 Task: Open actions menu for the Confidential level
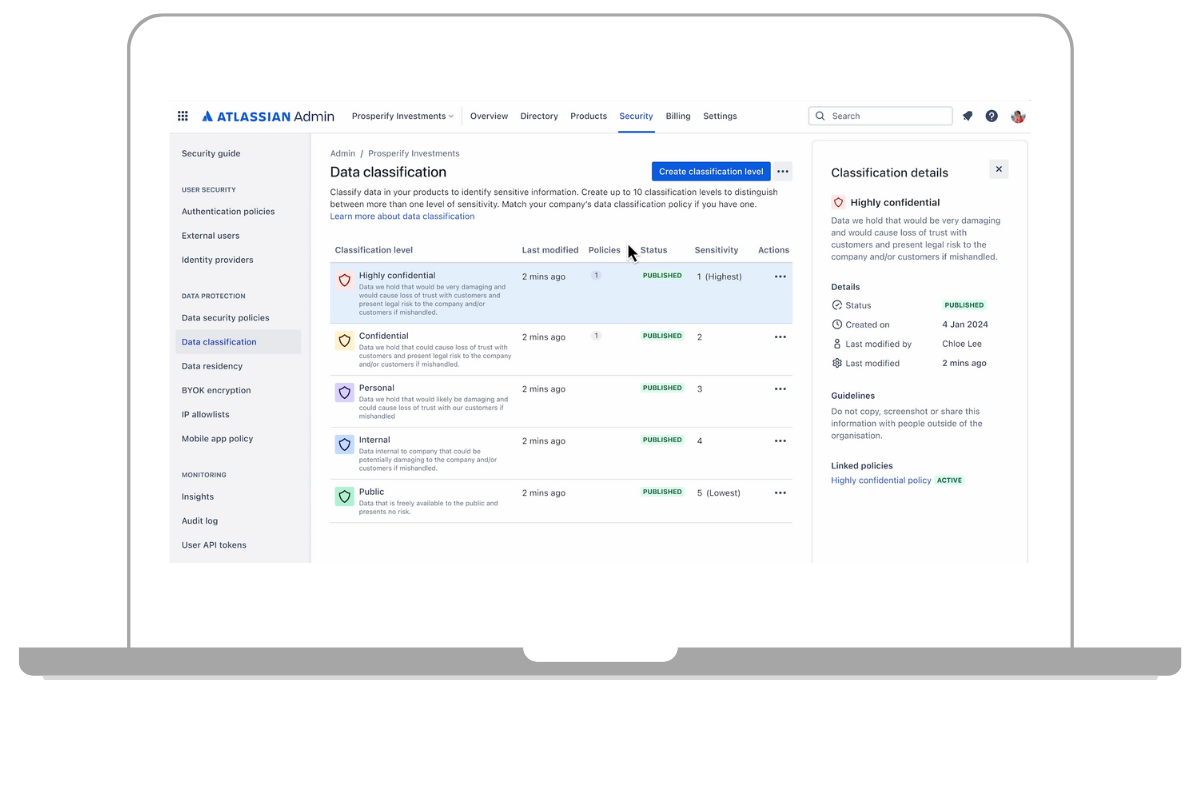click(780, 337)
